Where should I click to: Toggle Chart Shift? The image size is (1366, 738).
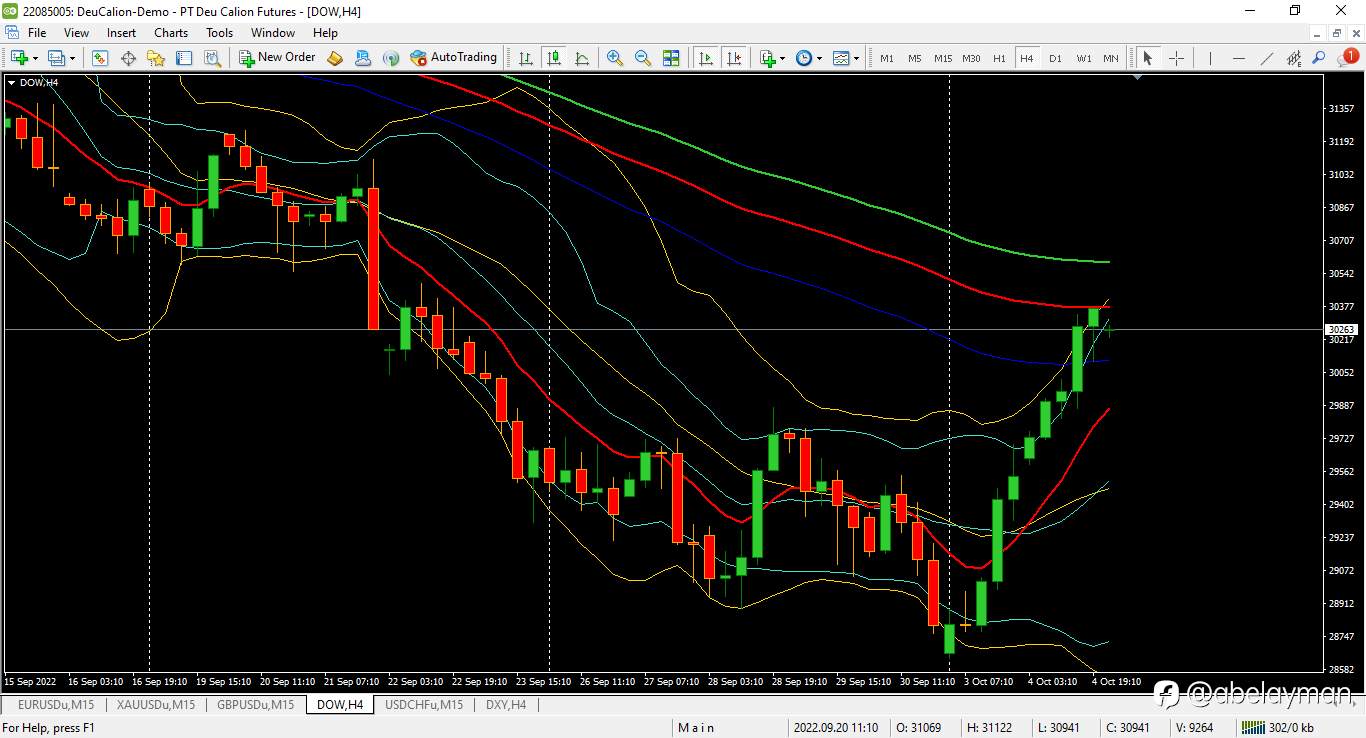coord(734,58)
